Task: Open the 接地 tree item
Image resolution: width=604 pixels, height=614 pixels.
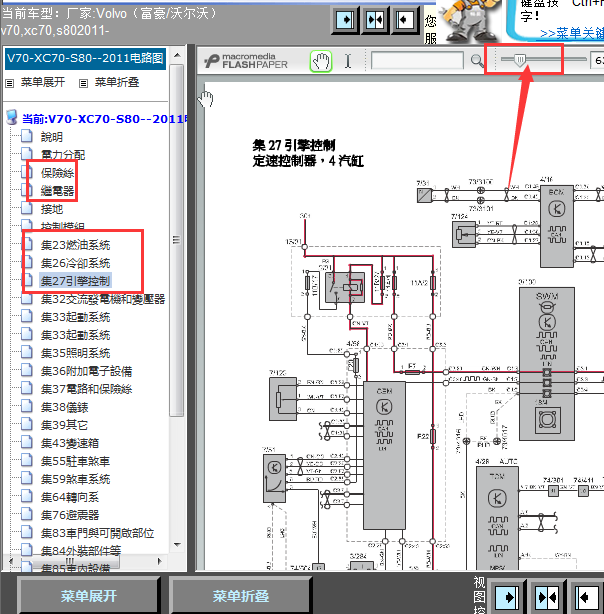Action: [x=52, y=209]
